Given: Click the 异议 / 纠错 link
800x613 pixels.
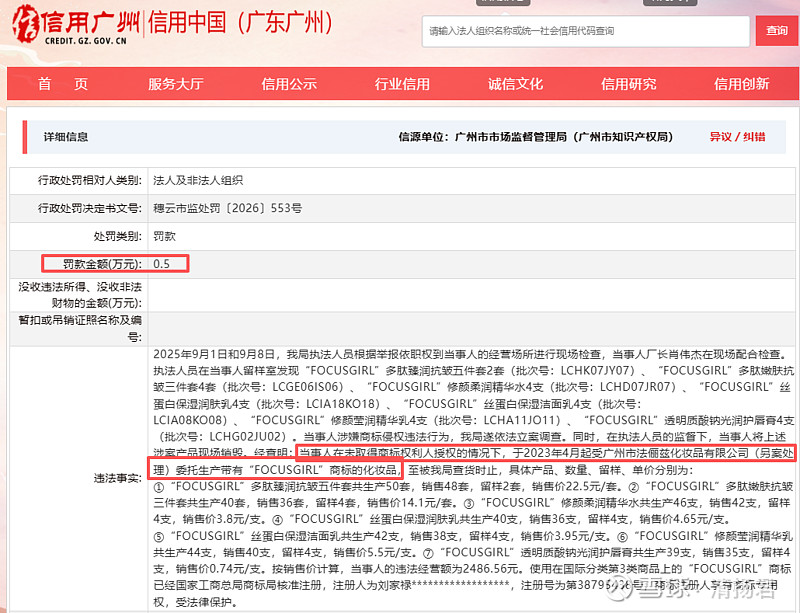Looking at the screenshot, I should pos(737,137).
